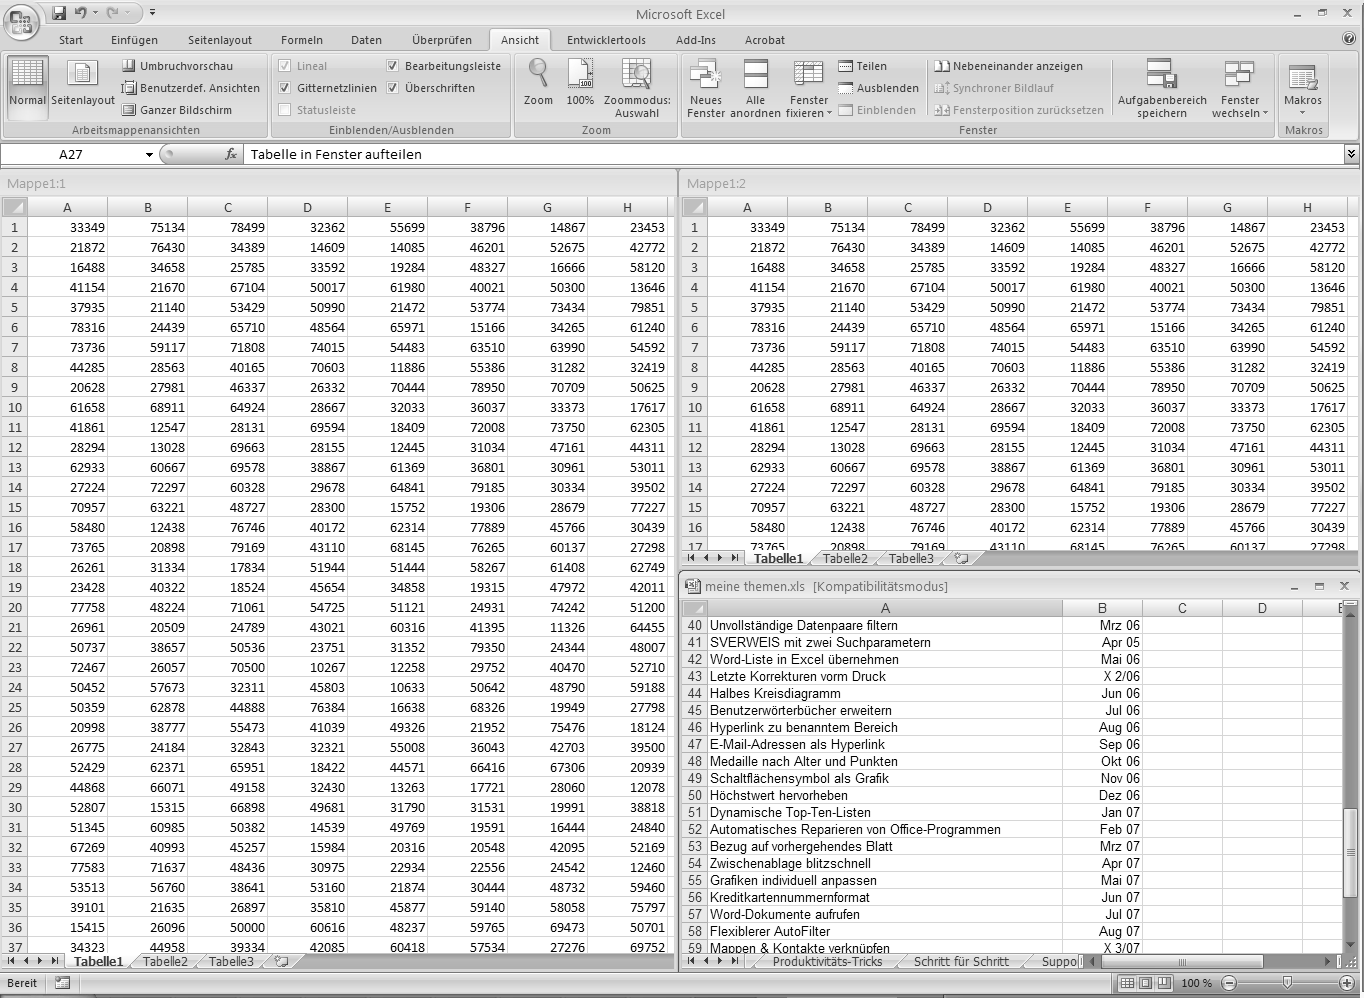
Task: Switch to the Formeln ribbon tab
Action: 302,40
